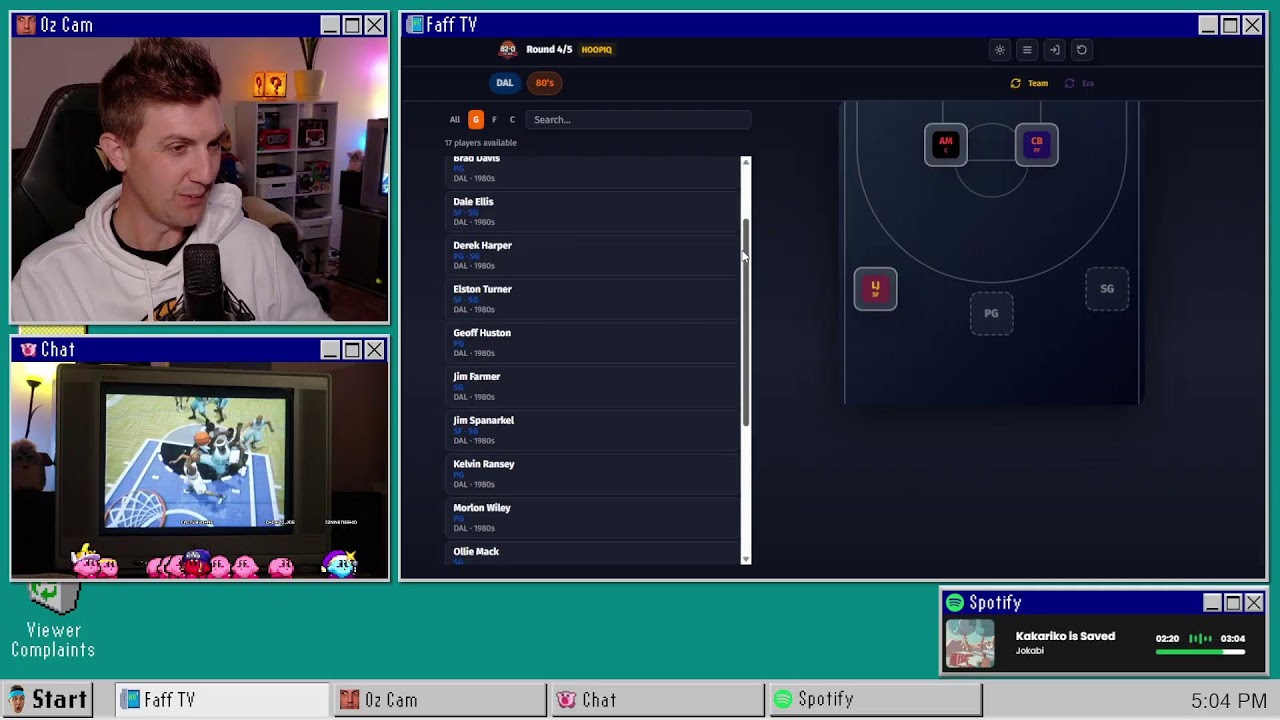1280x720 pixels.
Task: Choose Derek Harper from the list
Action: (x=594, y=255)
